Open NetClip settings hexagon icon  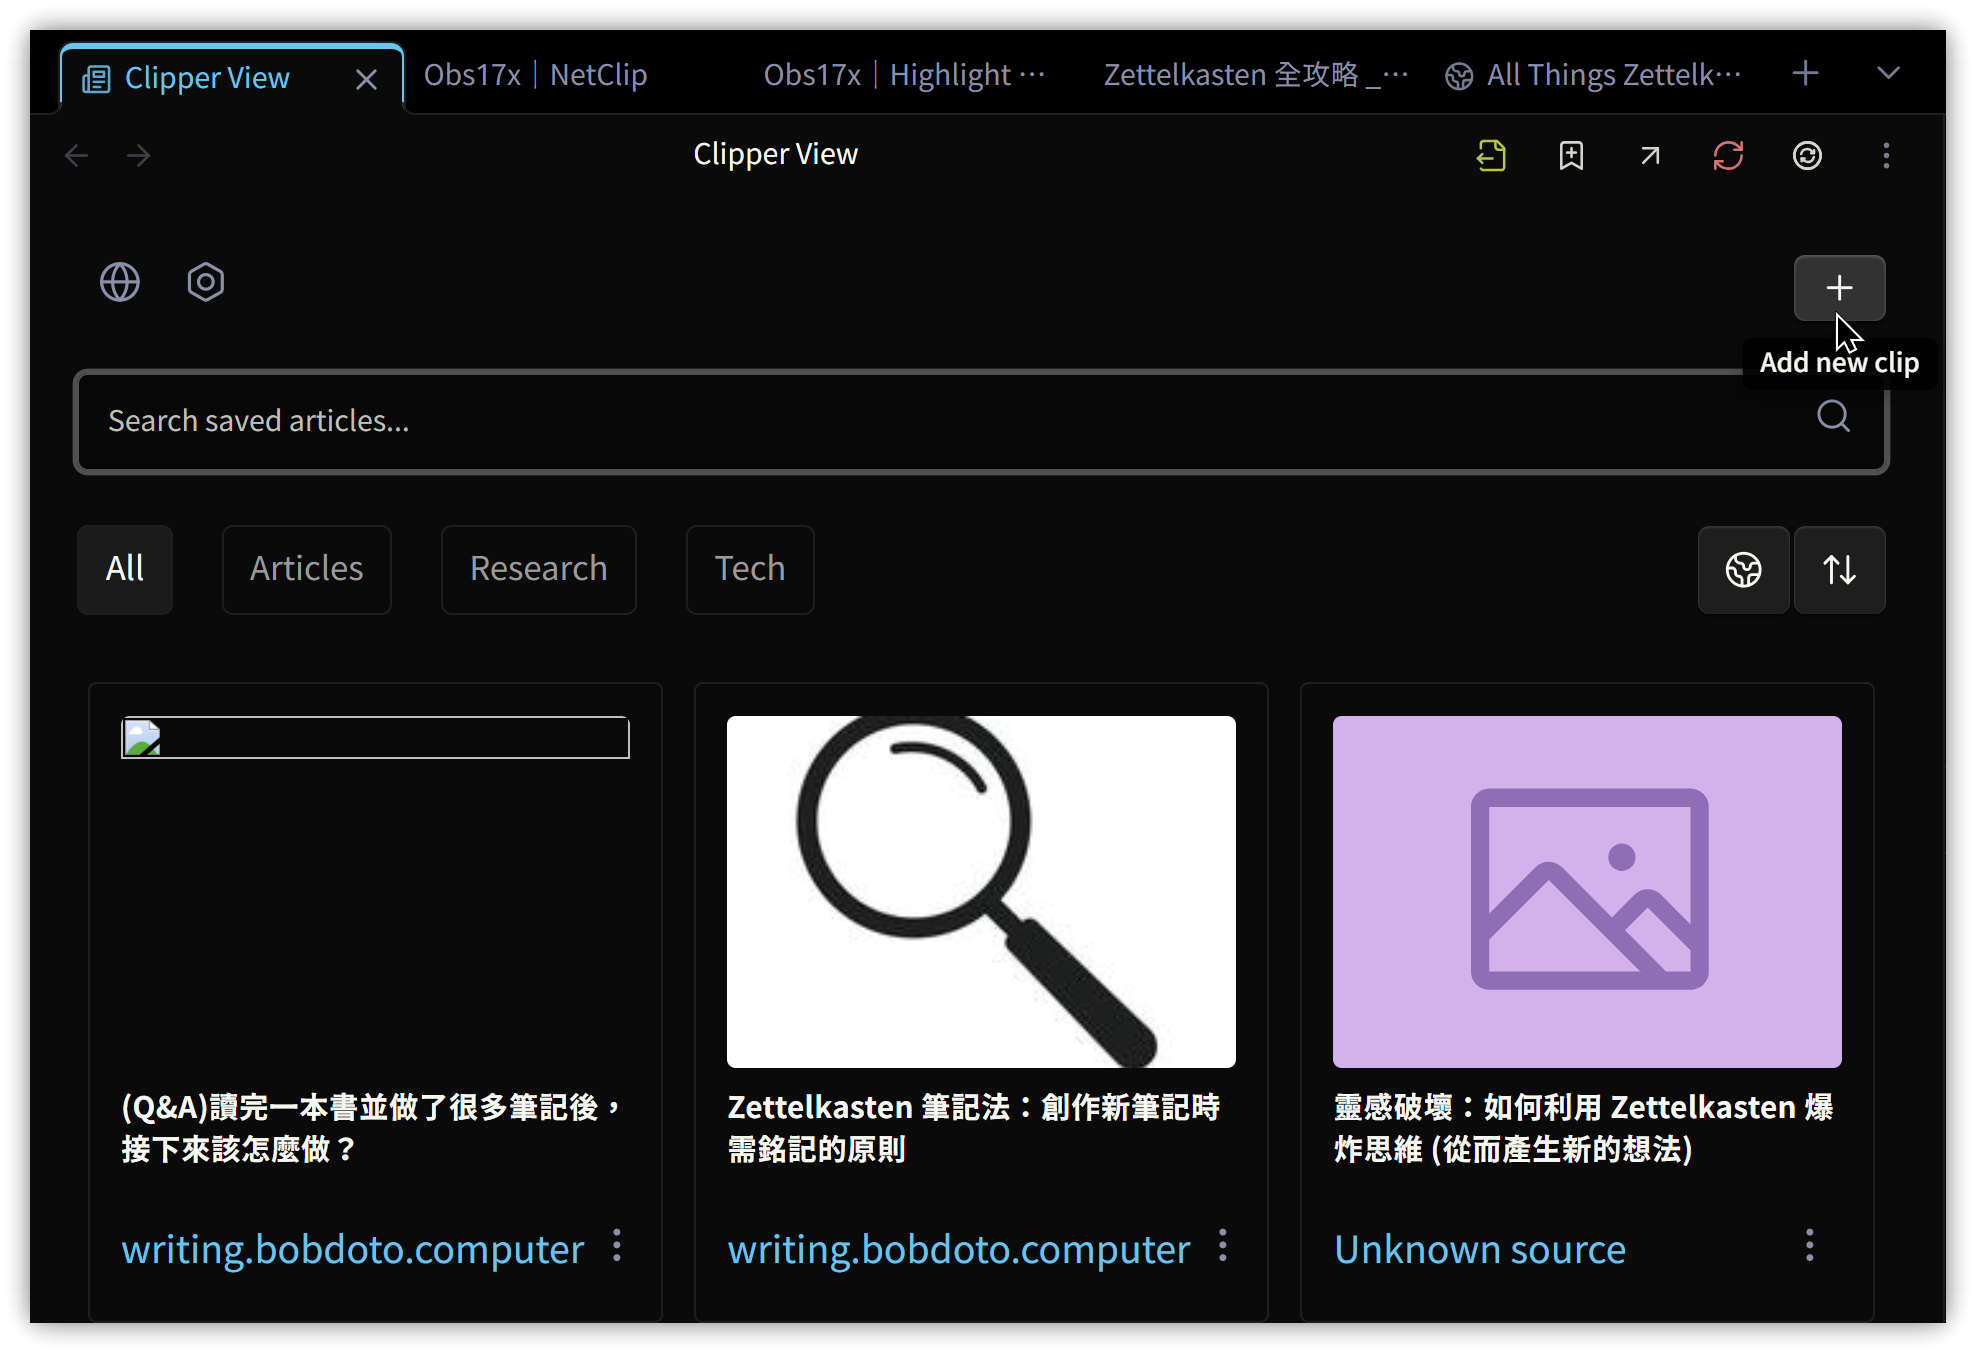[205, 282]
